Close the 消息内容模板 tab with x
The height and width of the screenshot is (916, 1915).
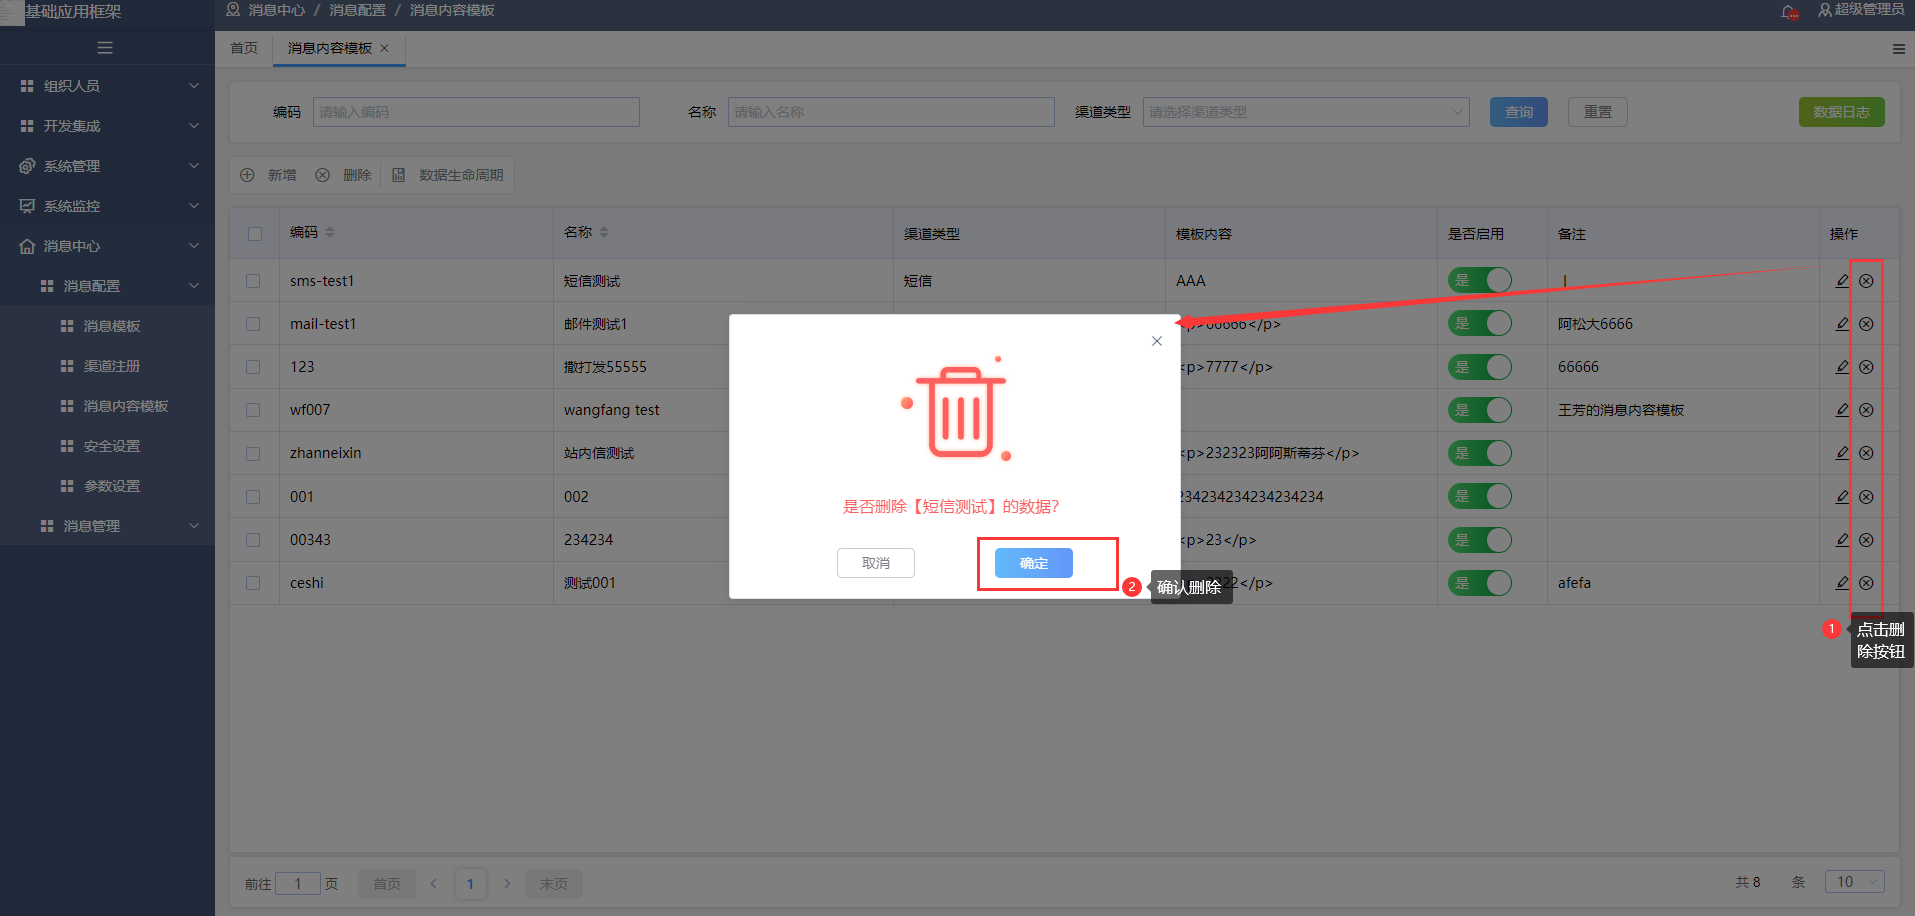click(x=384, y=48)
